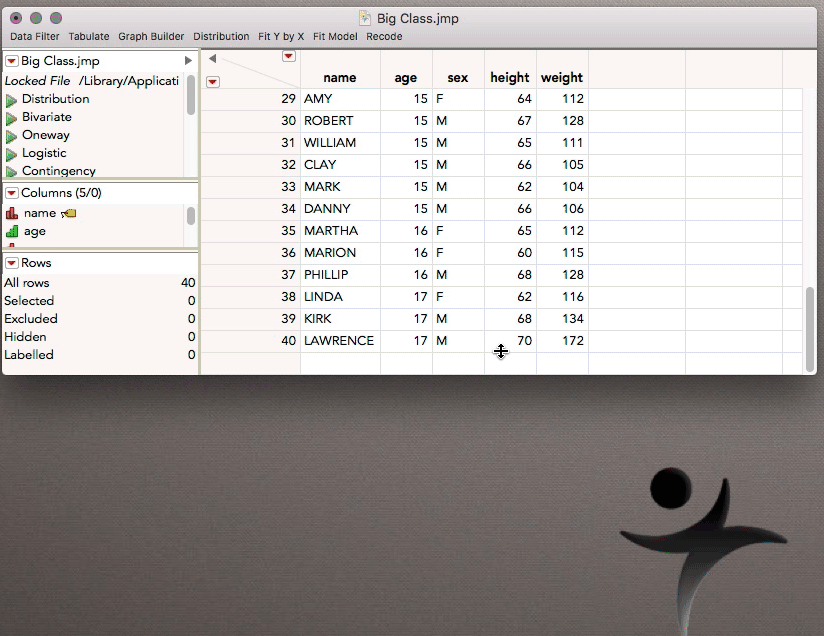Viewport: 824px width, 636px height.
Task: Click the nominal bars icon beside name column
Action: (x=14, y=212)
